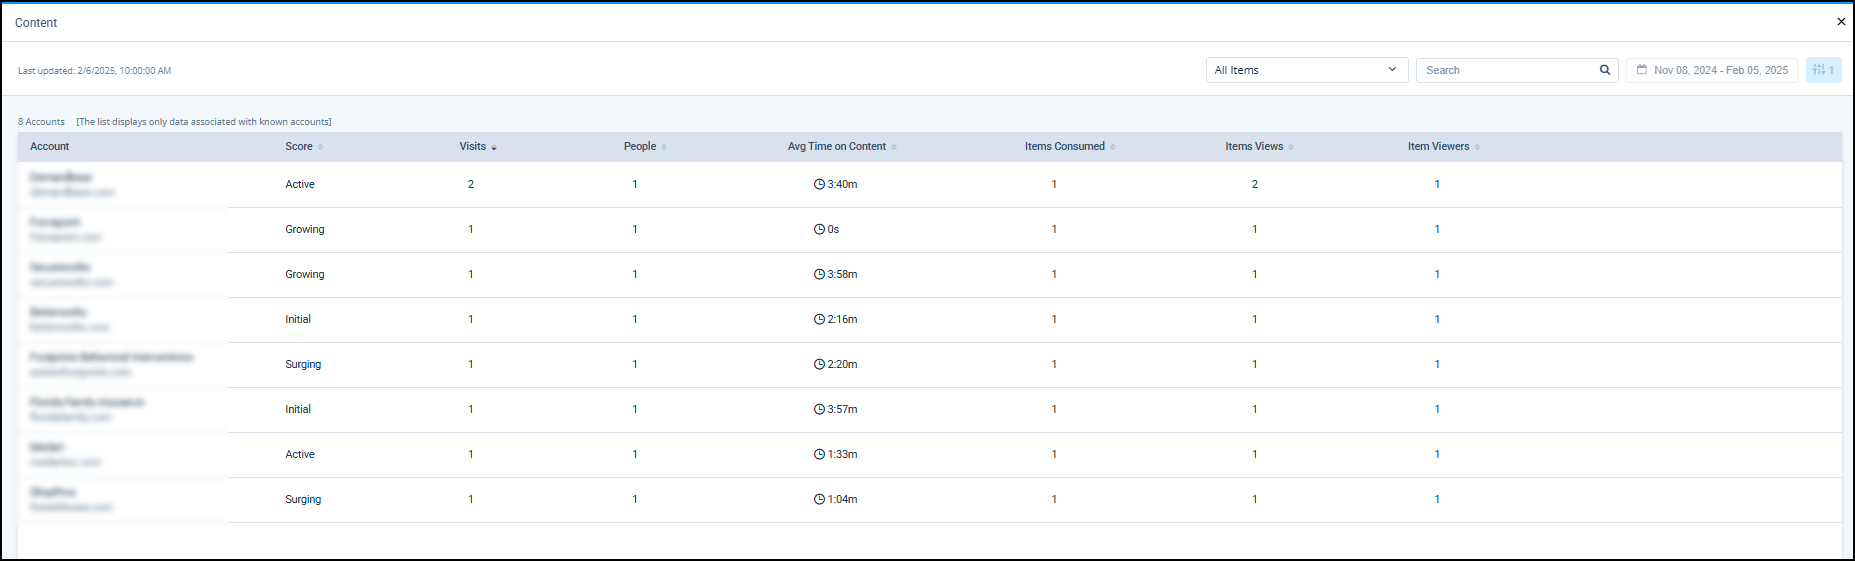The width and height of the screenshot is (1855, 561).
Task: Click into the Search input field
Action: point(1508,70)
